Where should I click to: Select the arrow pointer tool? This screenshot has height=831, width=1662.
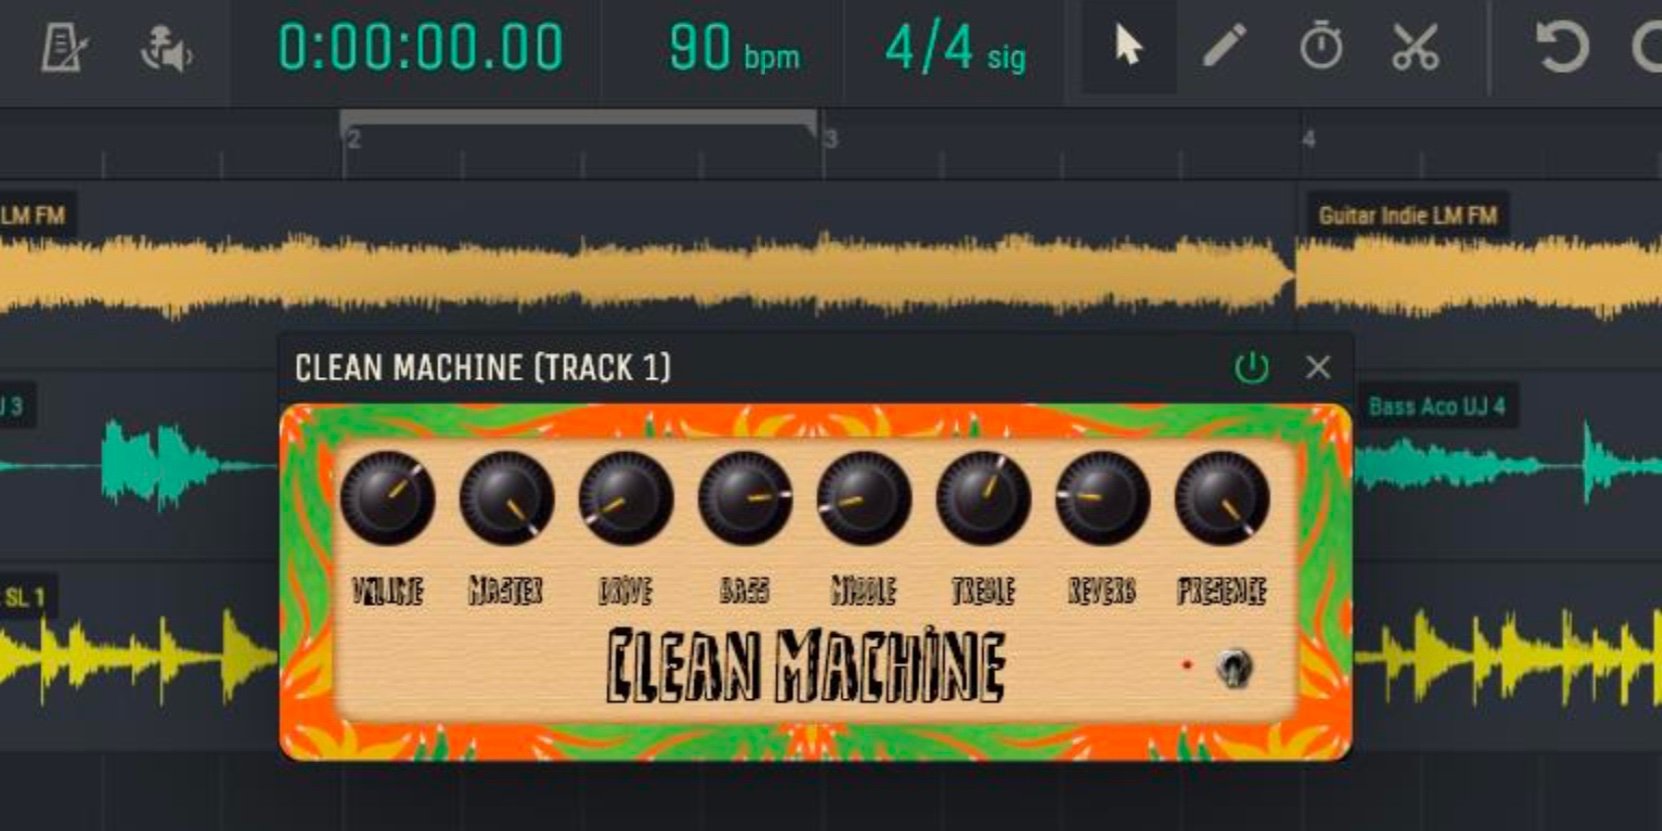click(1128, 47)
